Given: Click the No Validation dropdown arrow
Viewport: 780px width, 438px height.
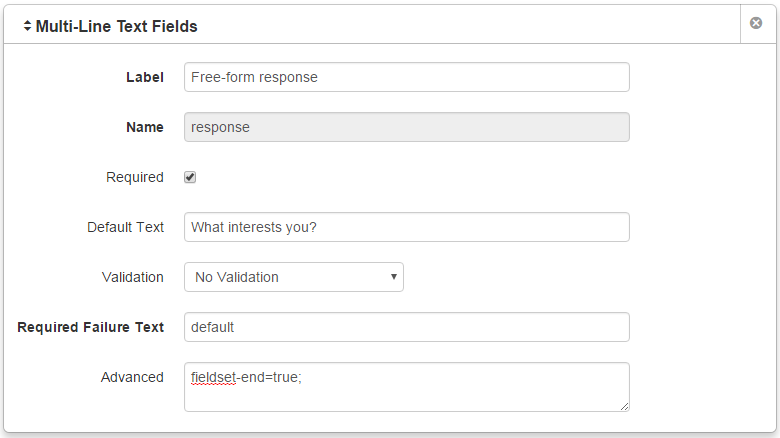Looking at the screenshot, I should [393, 277].
